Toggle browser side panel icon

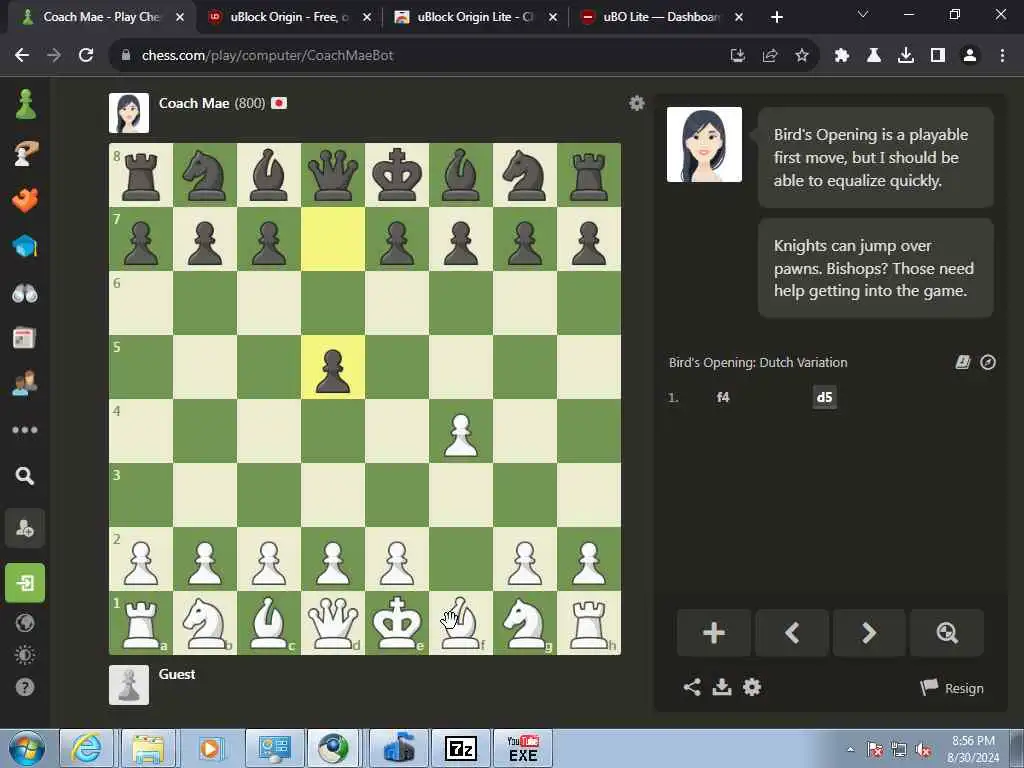click(938, 56)
